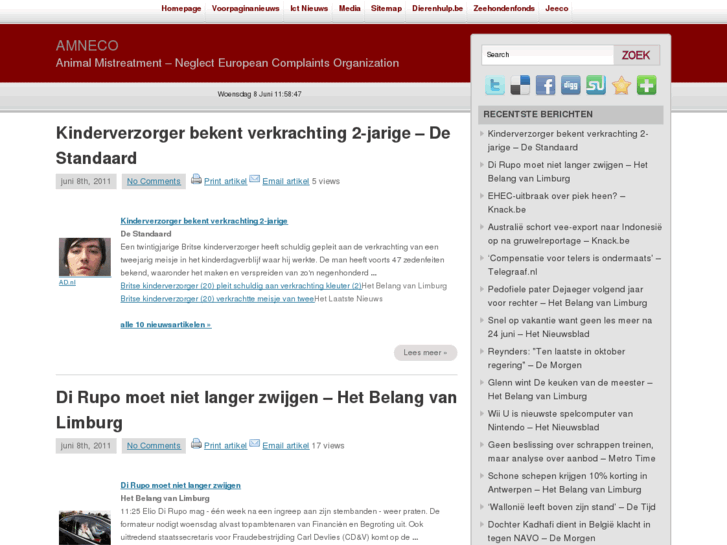Open sidebar link Wii U is nieuwste spelcomputer
The width and height of the screenshot is (727, 545).
(560, 420)
